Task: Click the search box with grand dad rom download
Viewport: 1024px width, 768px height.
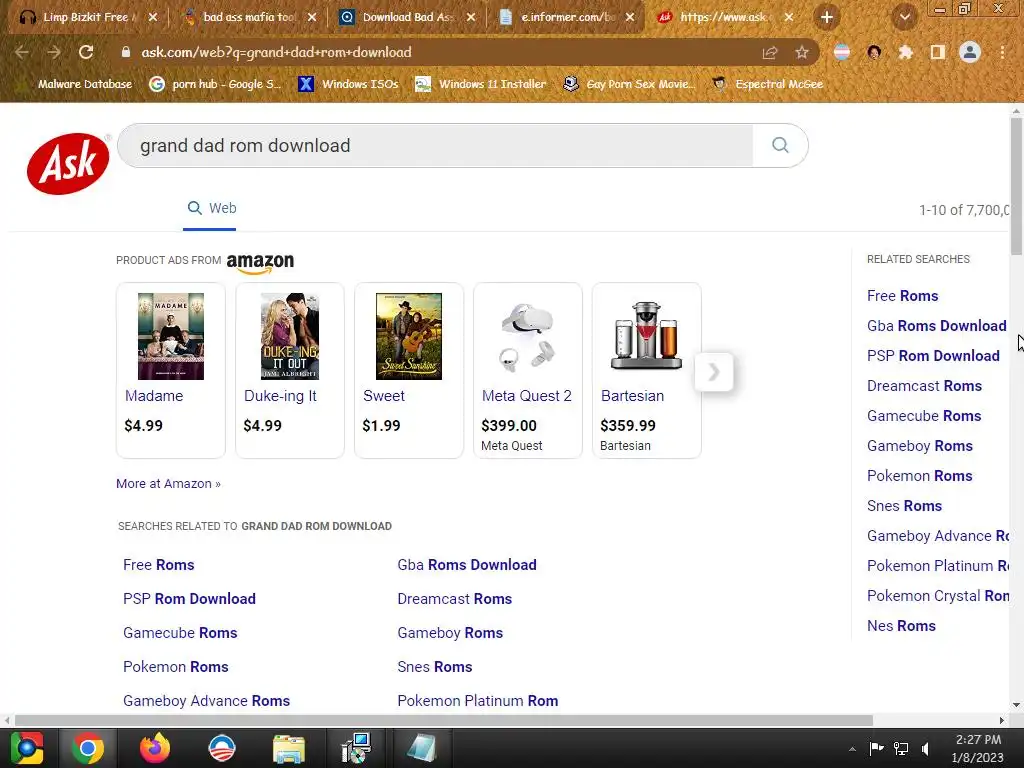Action: coord(435,145)
